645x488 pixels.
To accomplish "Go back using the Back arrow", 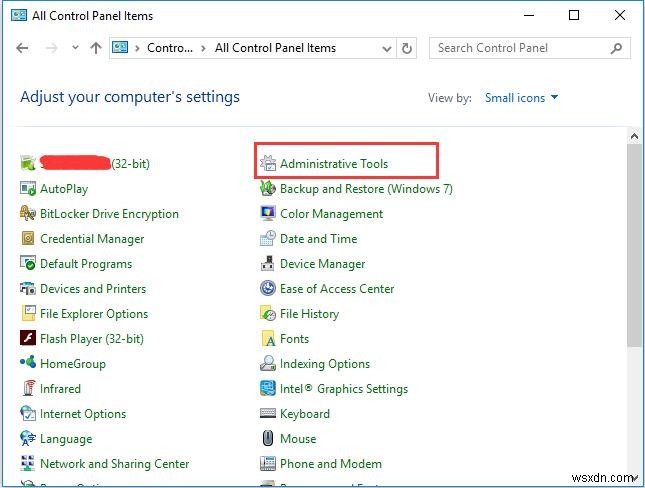I will (x=24, y=48).
